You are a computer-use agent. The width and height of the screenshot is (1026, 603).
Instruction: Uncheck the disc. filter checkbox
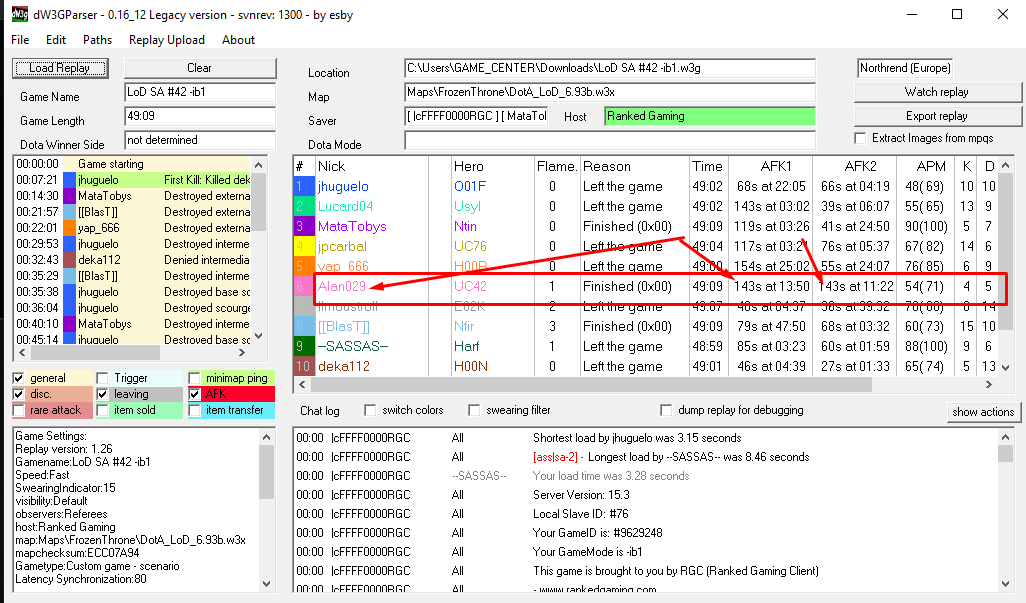[18, 394]
